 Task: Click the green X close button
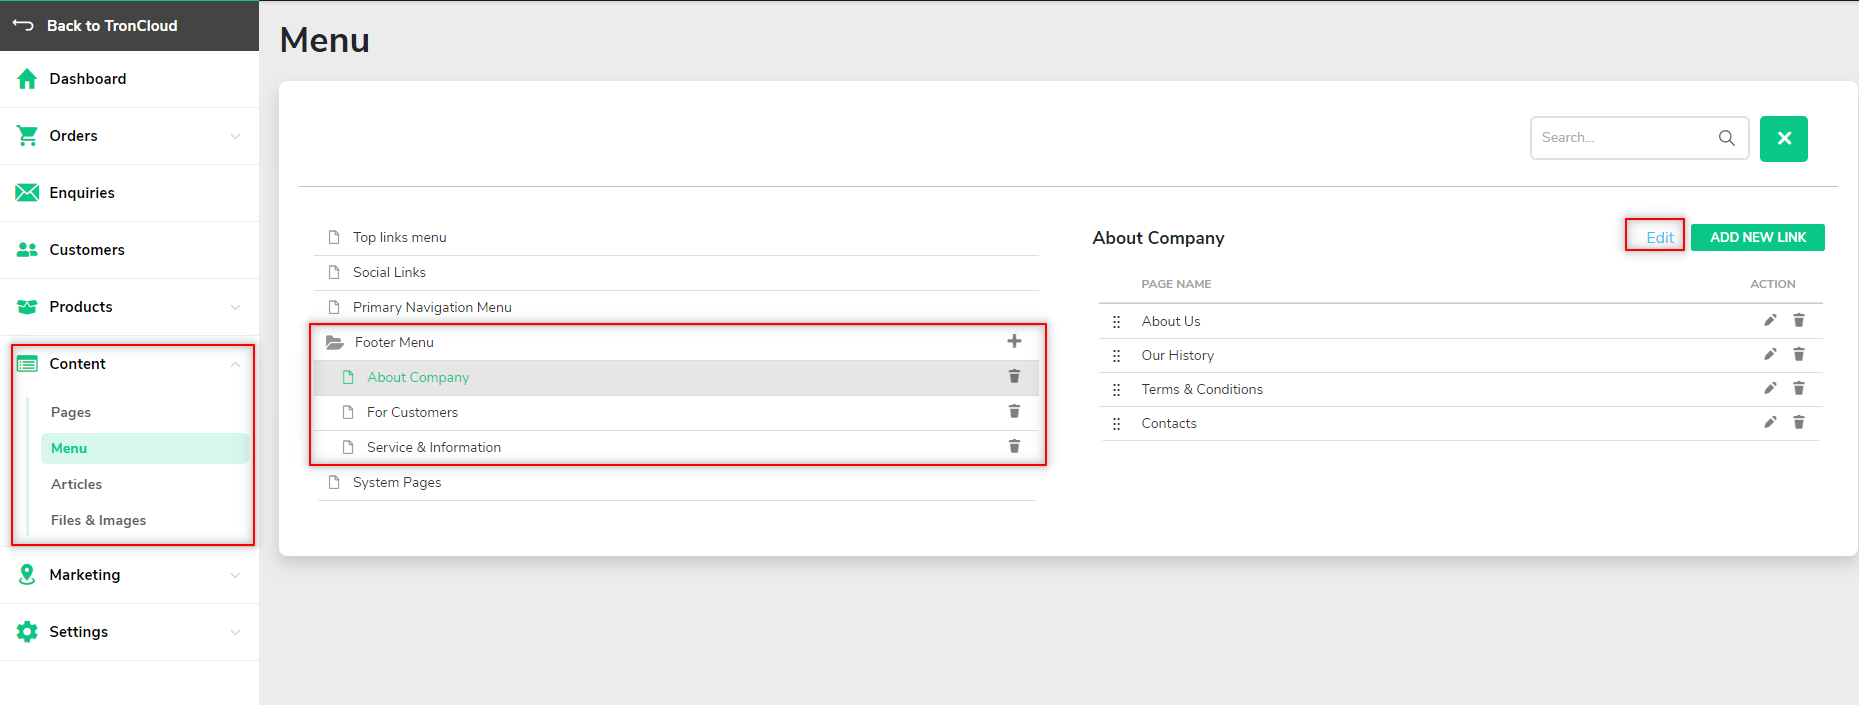pos(1784,139)
